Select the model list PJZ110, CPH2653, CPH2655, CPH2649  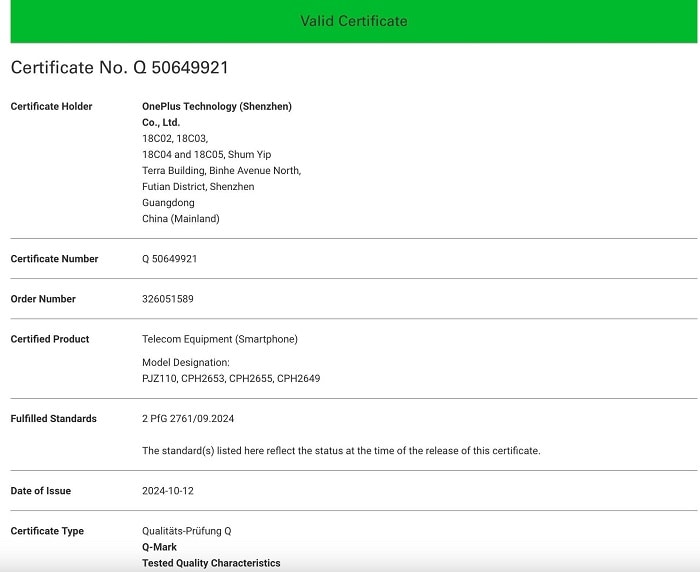pyautogui.click(x=231, y=379)
